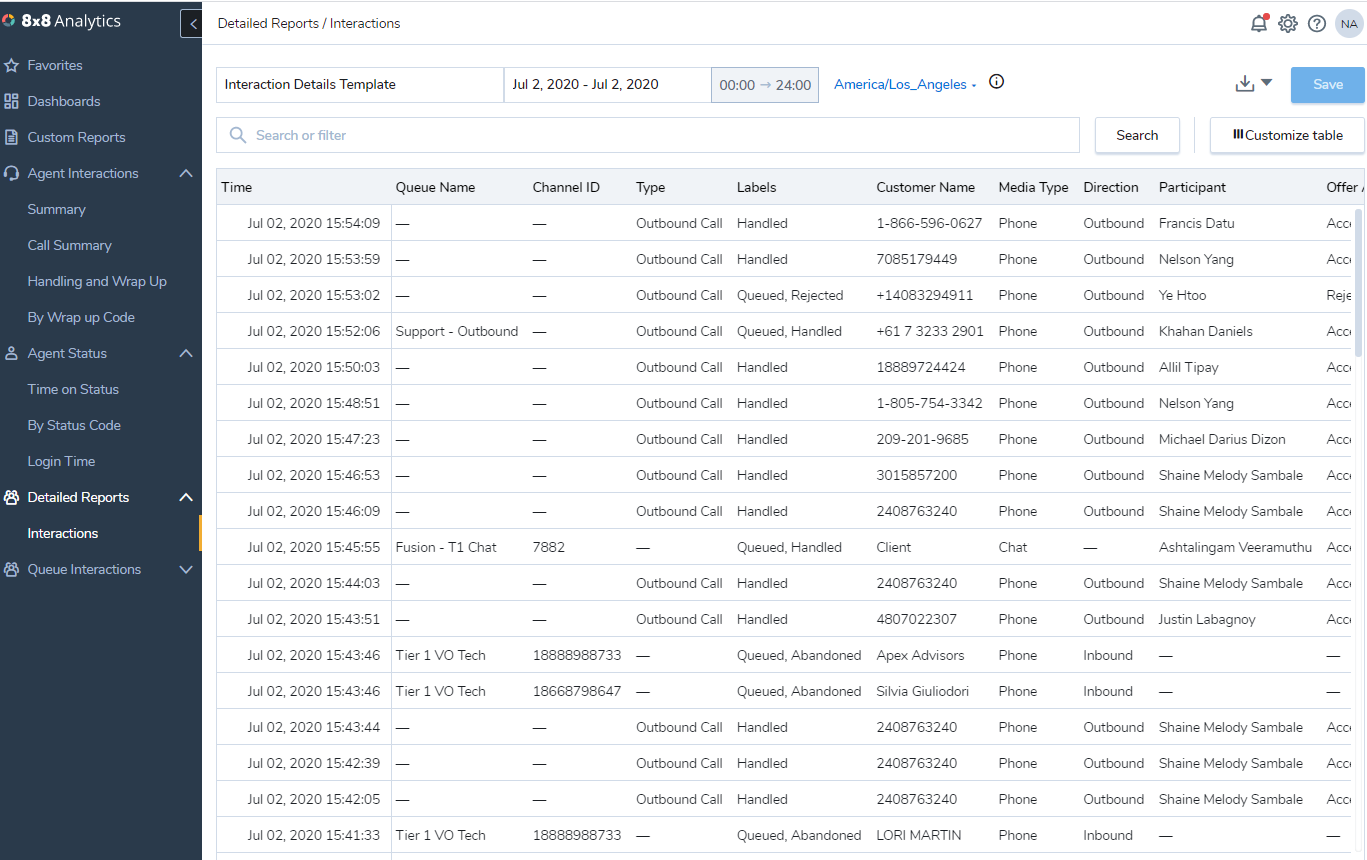The width and height of the screenshot is (1367, 860).
Task: Collapse the sidebar with the arrow button
Action: [192, 23]
